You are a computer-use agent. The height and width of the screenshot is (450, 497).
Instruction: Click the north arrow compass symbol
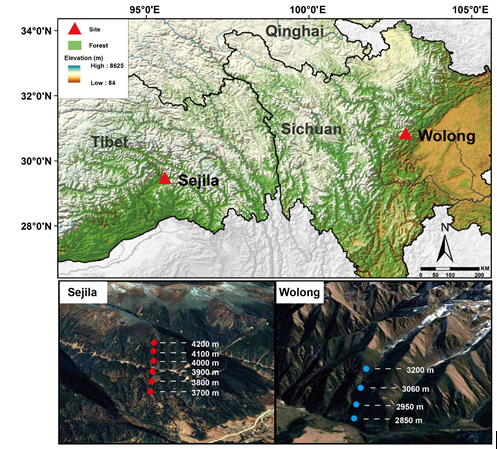[x=445, y=243]
